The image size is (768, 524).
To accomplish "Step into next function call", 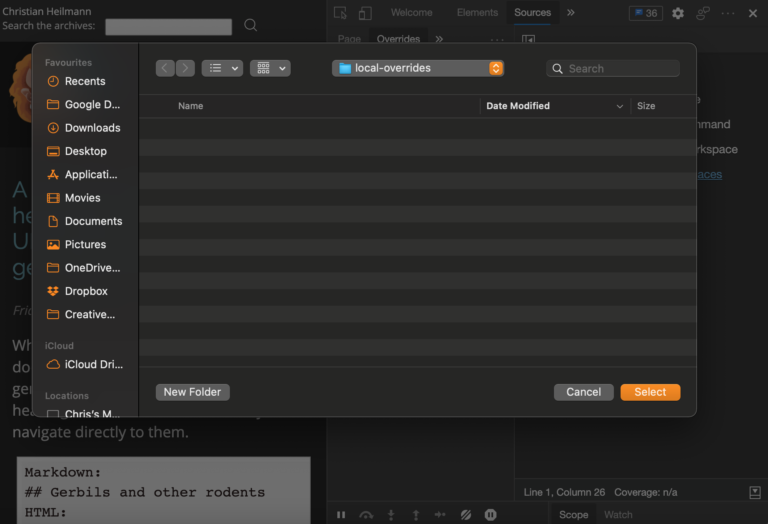I will [391, 515].
